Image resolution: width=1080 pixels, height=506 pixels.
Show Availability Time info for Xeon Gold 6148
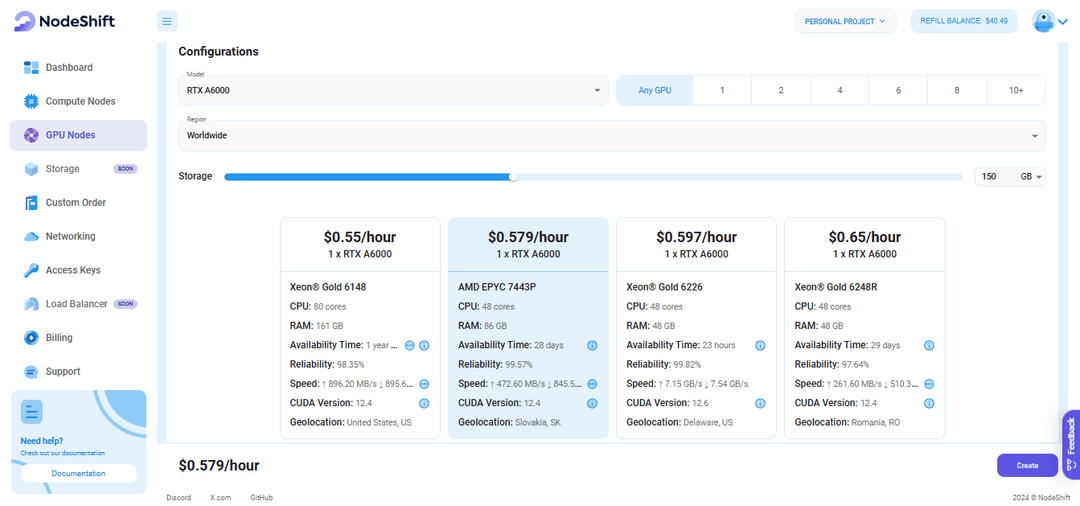pyautogui.click(x=424, y=345)
